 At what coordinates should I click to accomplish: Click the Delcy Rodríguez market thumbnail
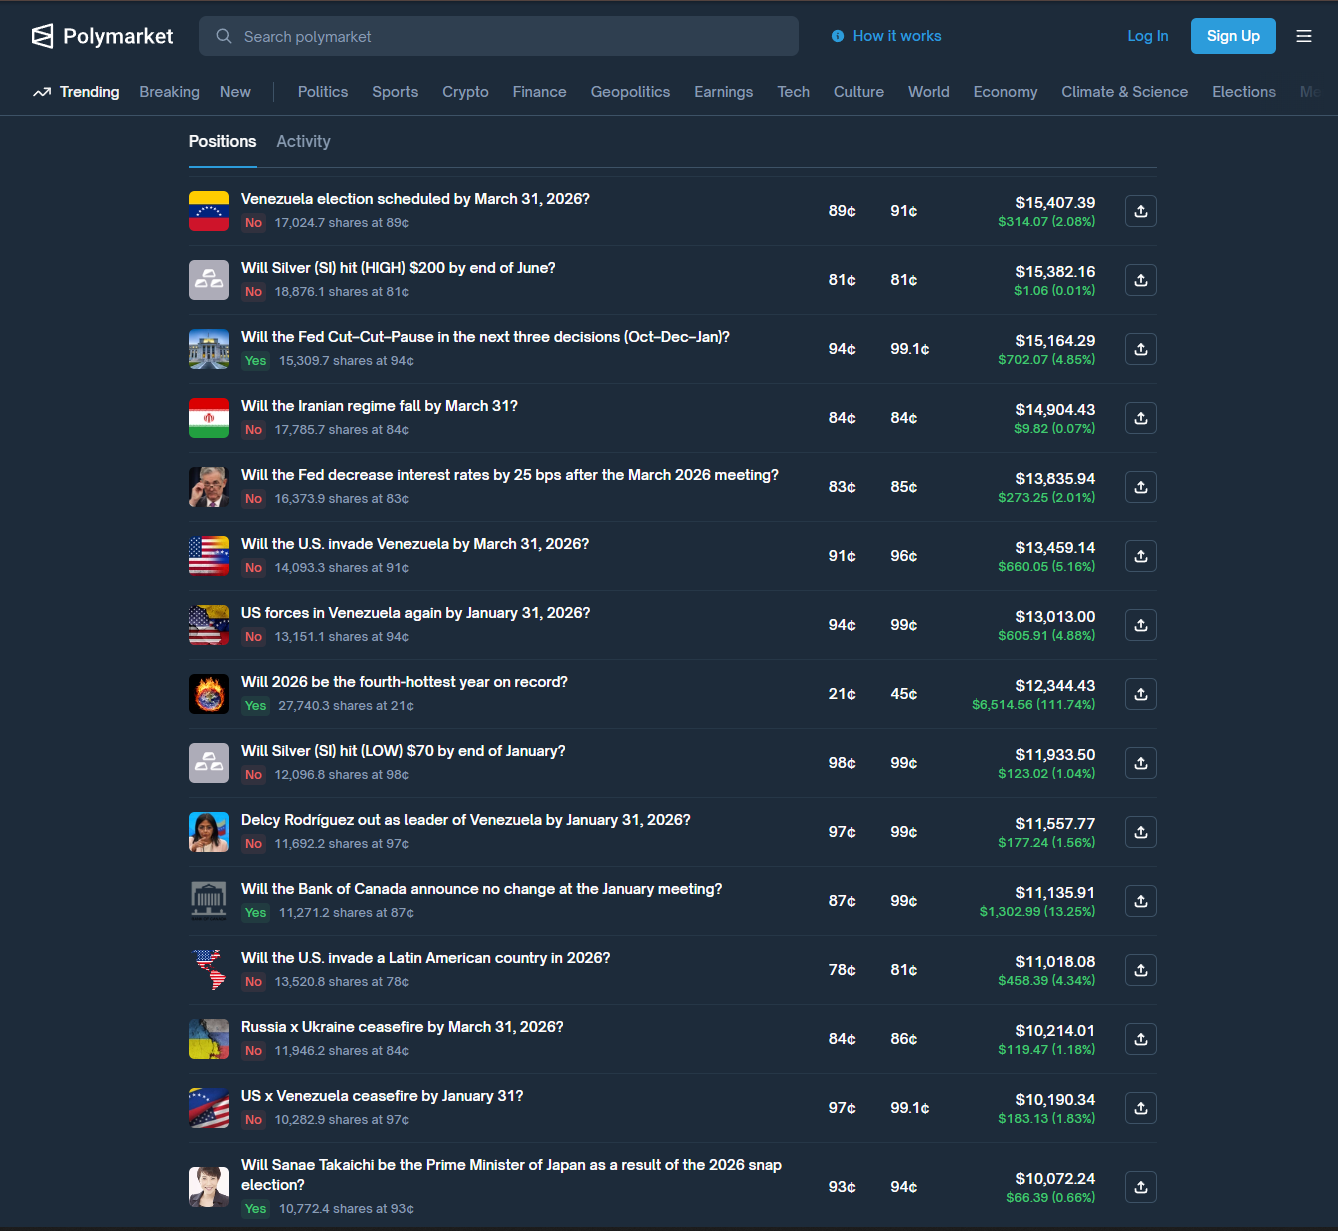(209, 832)
